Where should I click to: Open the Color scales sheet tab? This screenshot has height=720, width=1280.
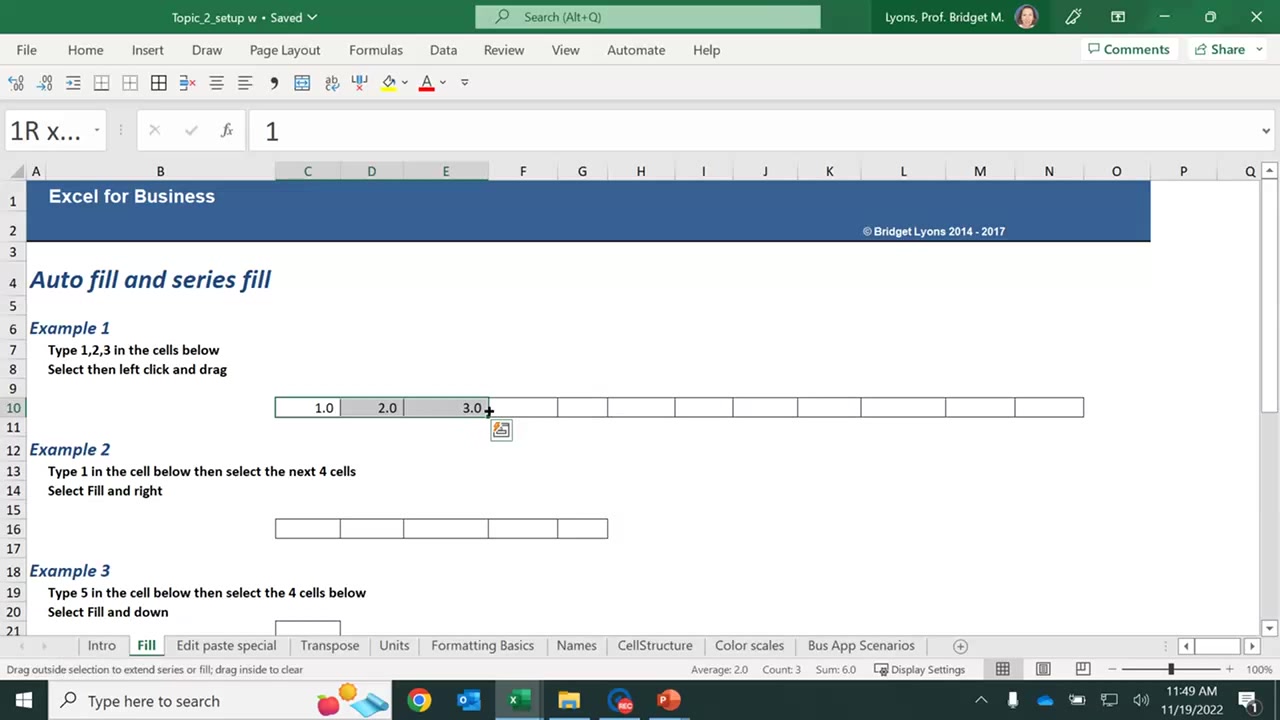click(x=749, y=646)
